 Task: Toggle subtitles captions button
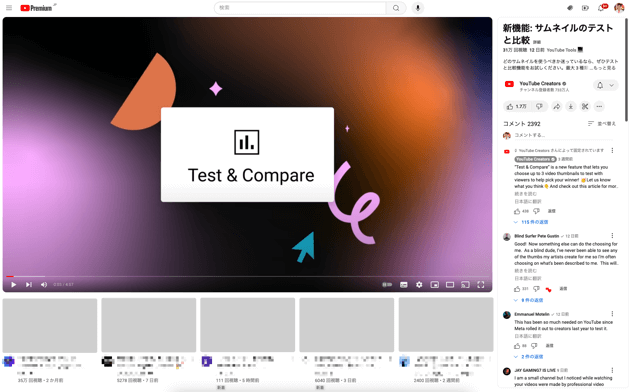click(404, 285)
